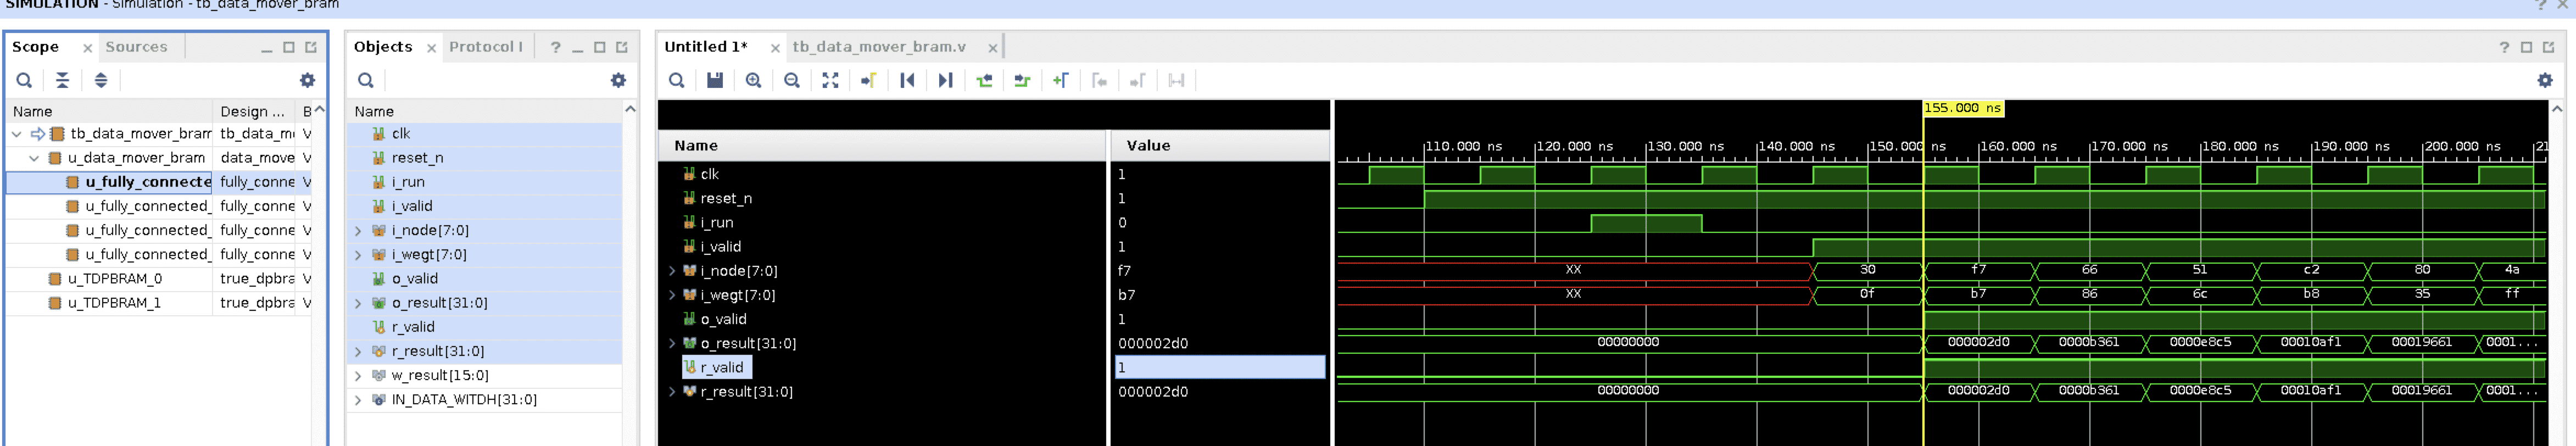Expand o_result[31:0] in waveform names
The width and height of the screenshot is (2576, 446).
[672, 343]
